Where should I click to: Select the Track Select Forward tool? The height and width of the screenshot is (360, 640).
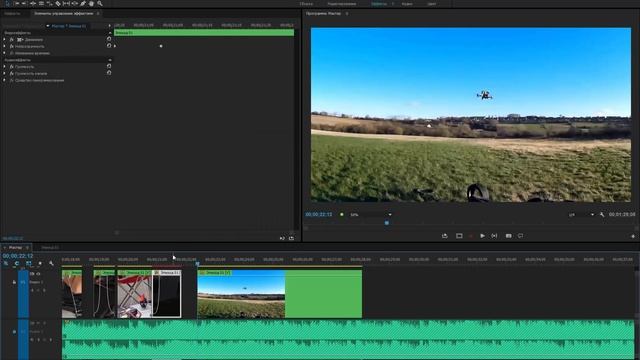[17, 3]
